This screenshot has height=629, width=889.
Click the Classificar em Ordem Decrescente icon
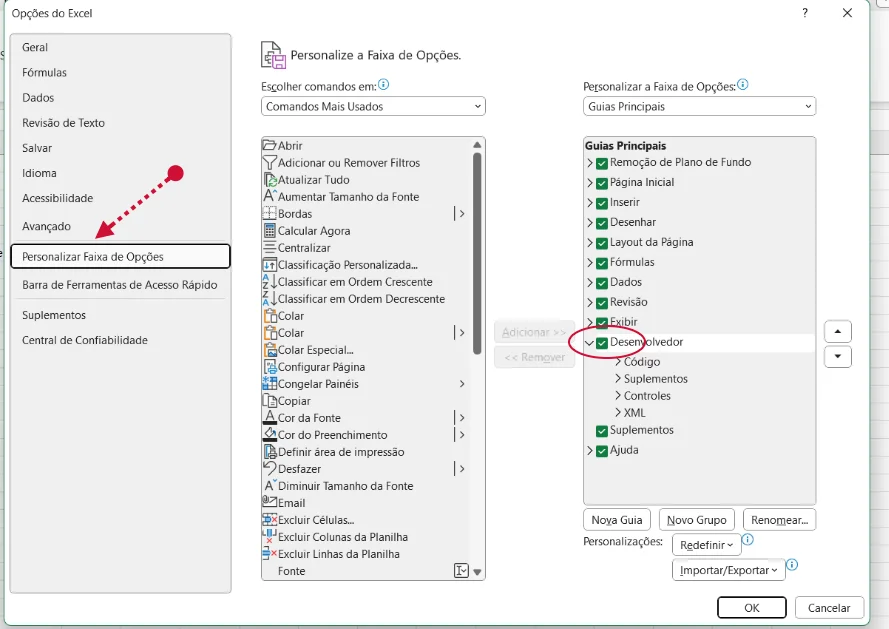(269, 298)
